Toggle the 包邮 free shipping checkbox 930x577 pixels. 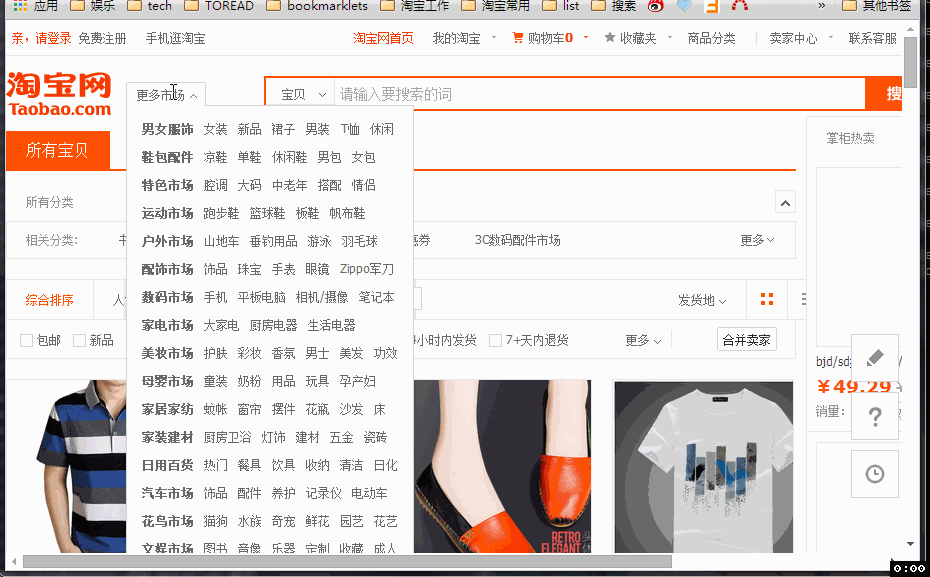[27, 340]
